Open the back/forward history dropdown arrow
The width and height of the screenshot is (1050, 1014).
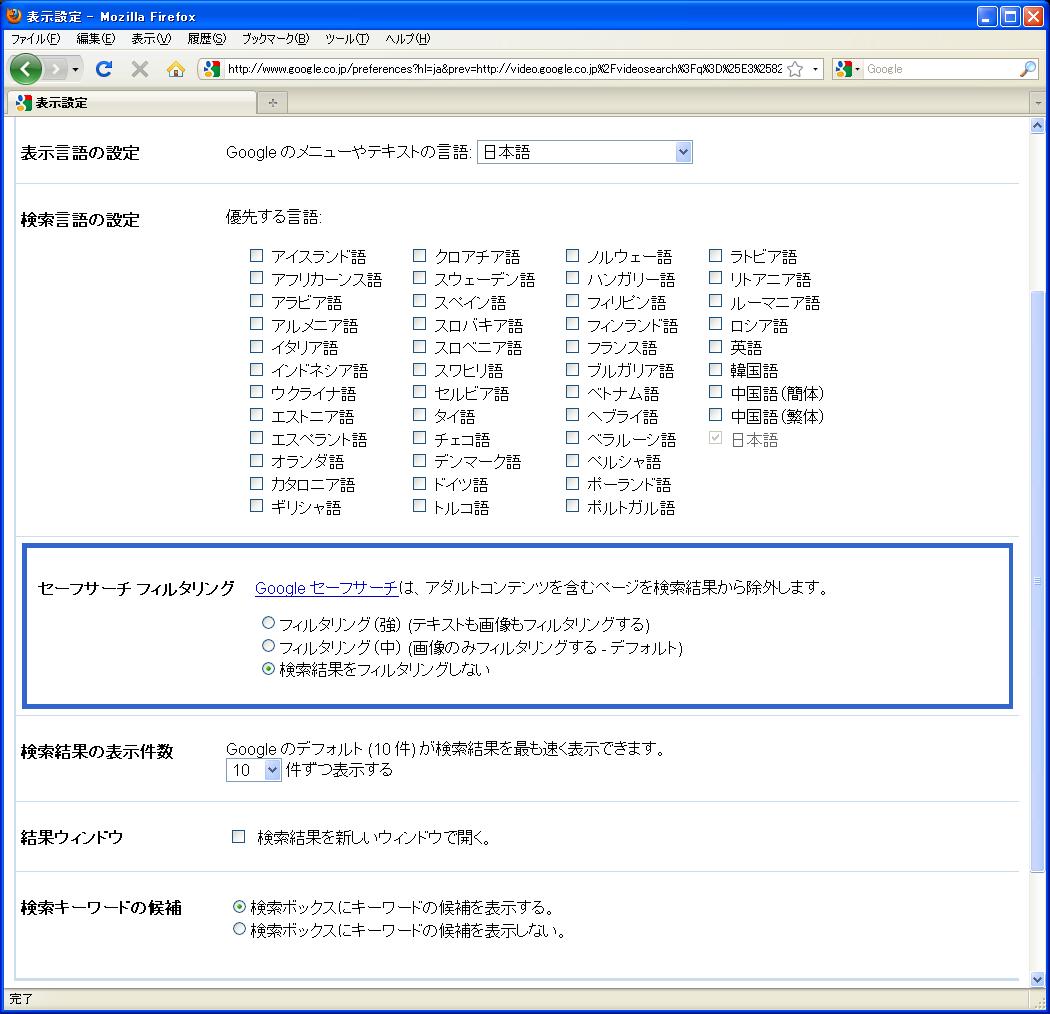click(x=76, y=69)
